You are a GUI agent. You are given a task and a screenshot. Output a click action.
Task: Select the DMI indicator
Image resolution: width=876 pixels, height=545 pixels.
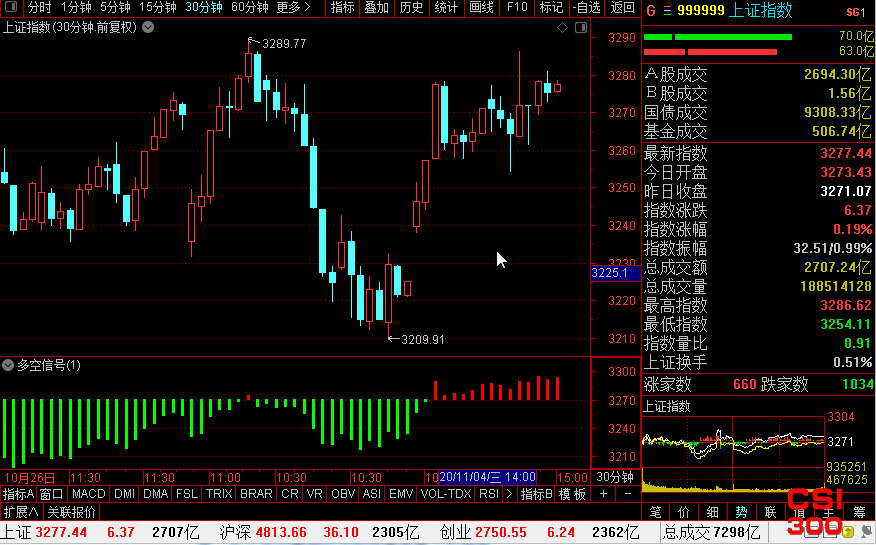(125, 494)
